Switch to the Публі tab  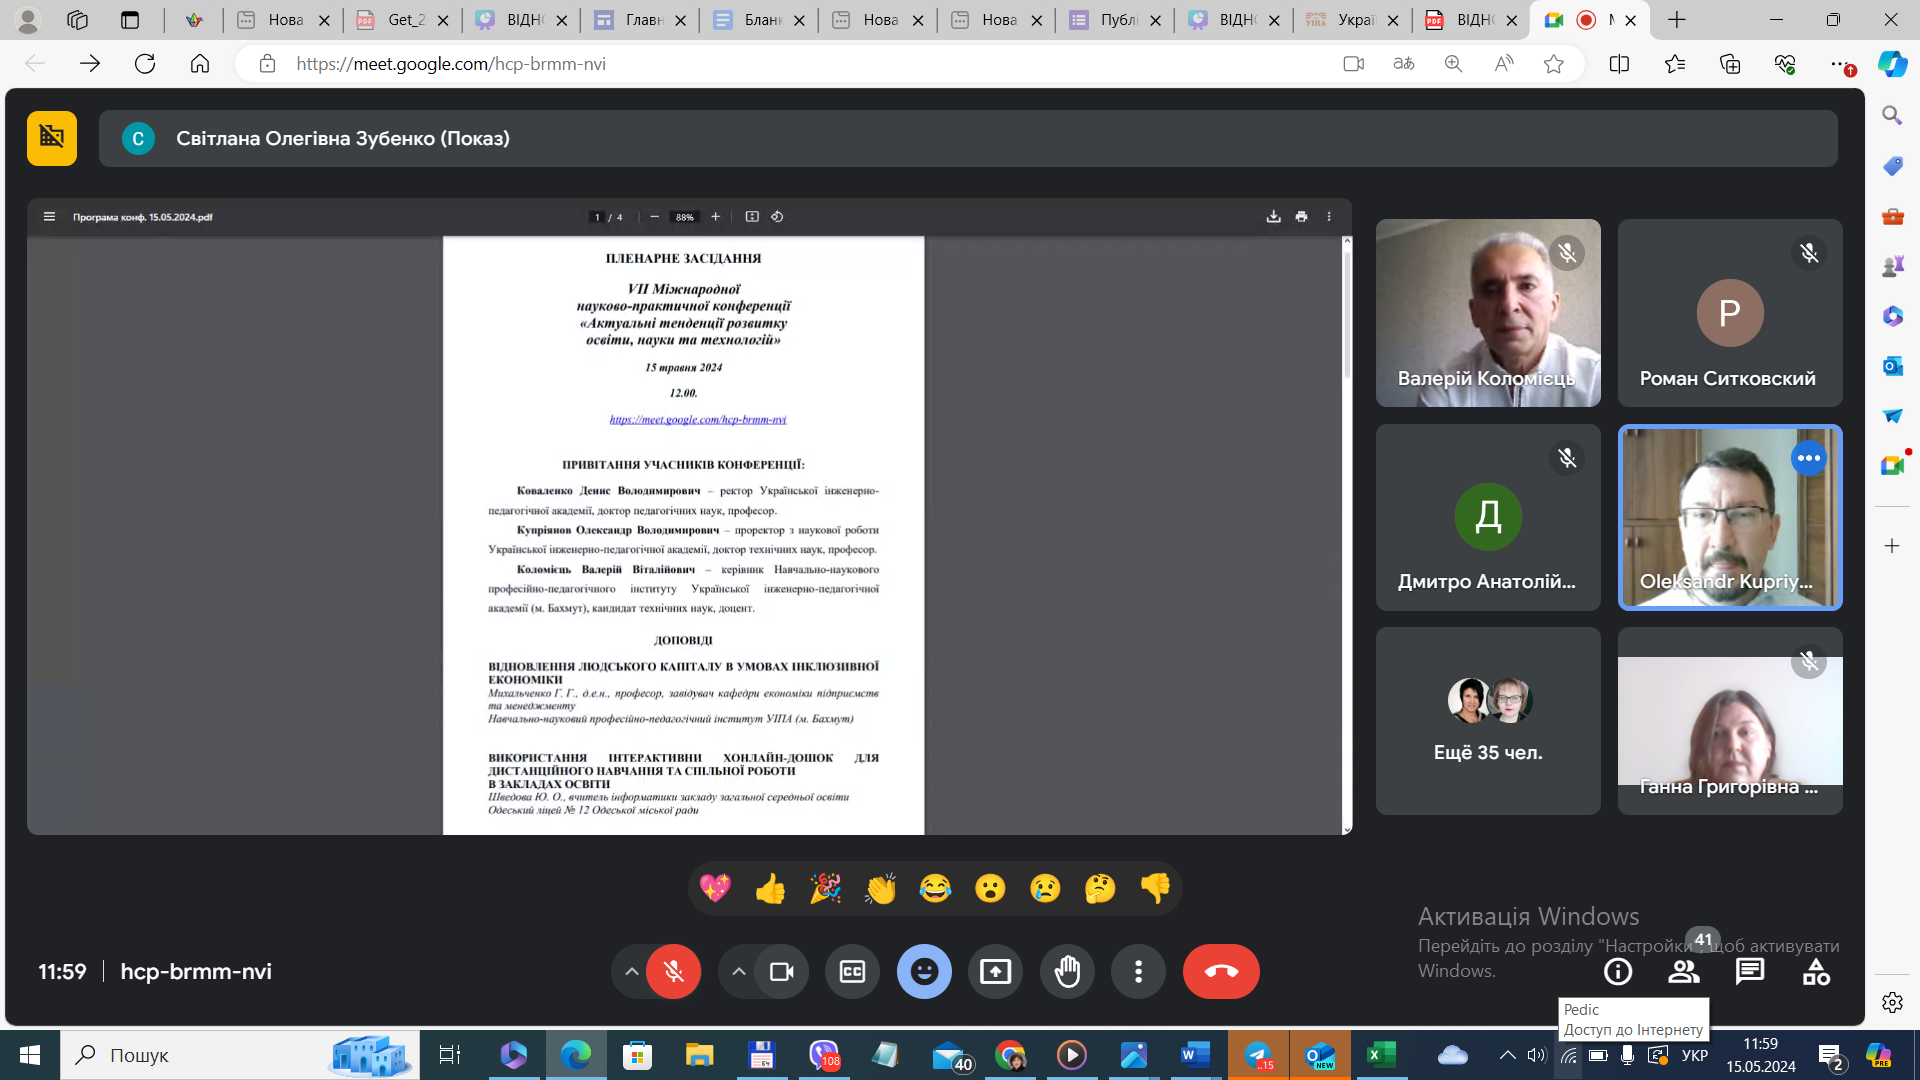(1116, 20)
